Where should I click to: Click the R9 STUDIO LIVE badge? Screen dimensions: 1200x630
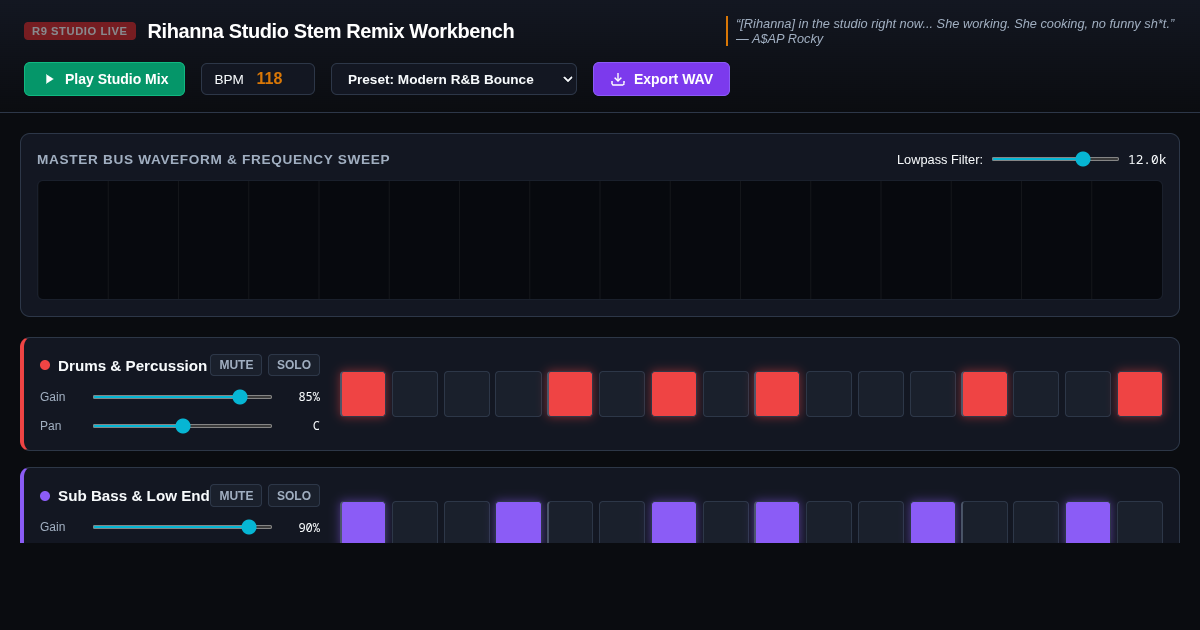click(80, 31)
